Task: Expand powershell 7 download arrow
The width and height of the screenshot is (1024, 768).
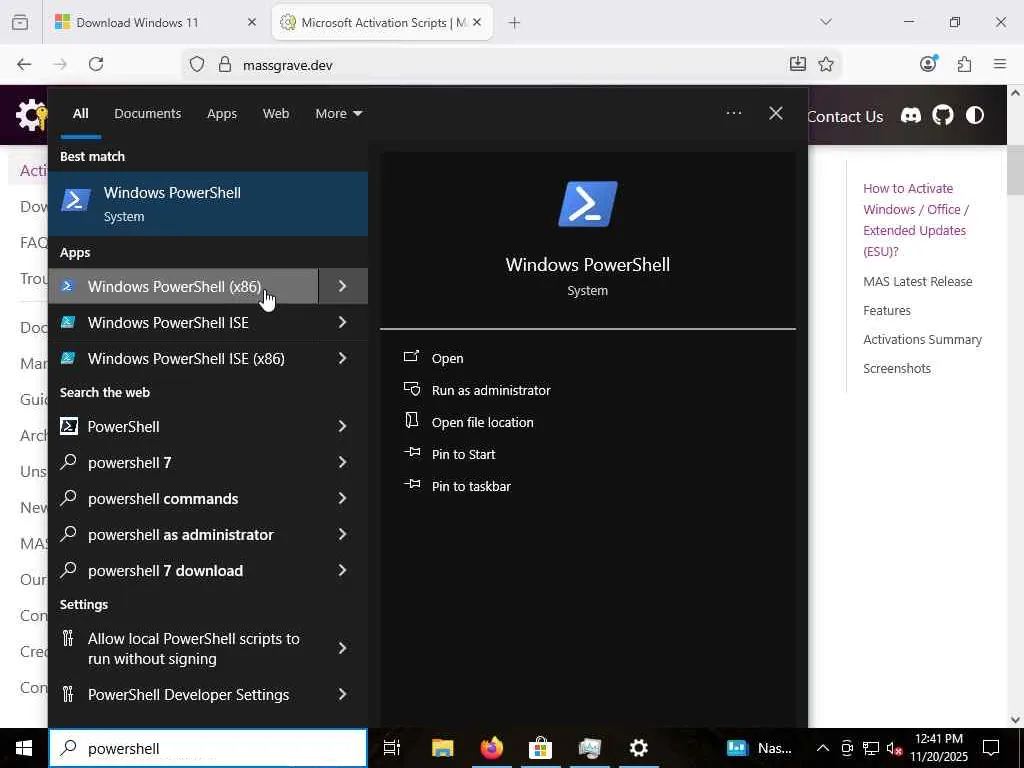Action: point(343,570)
